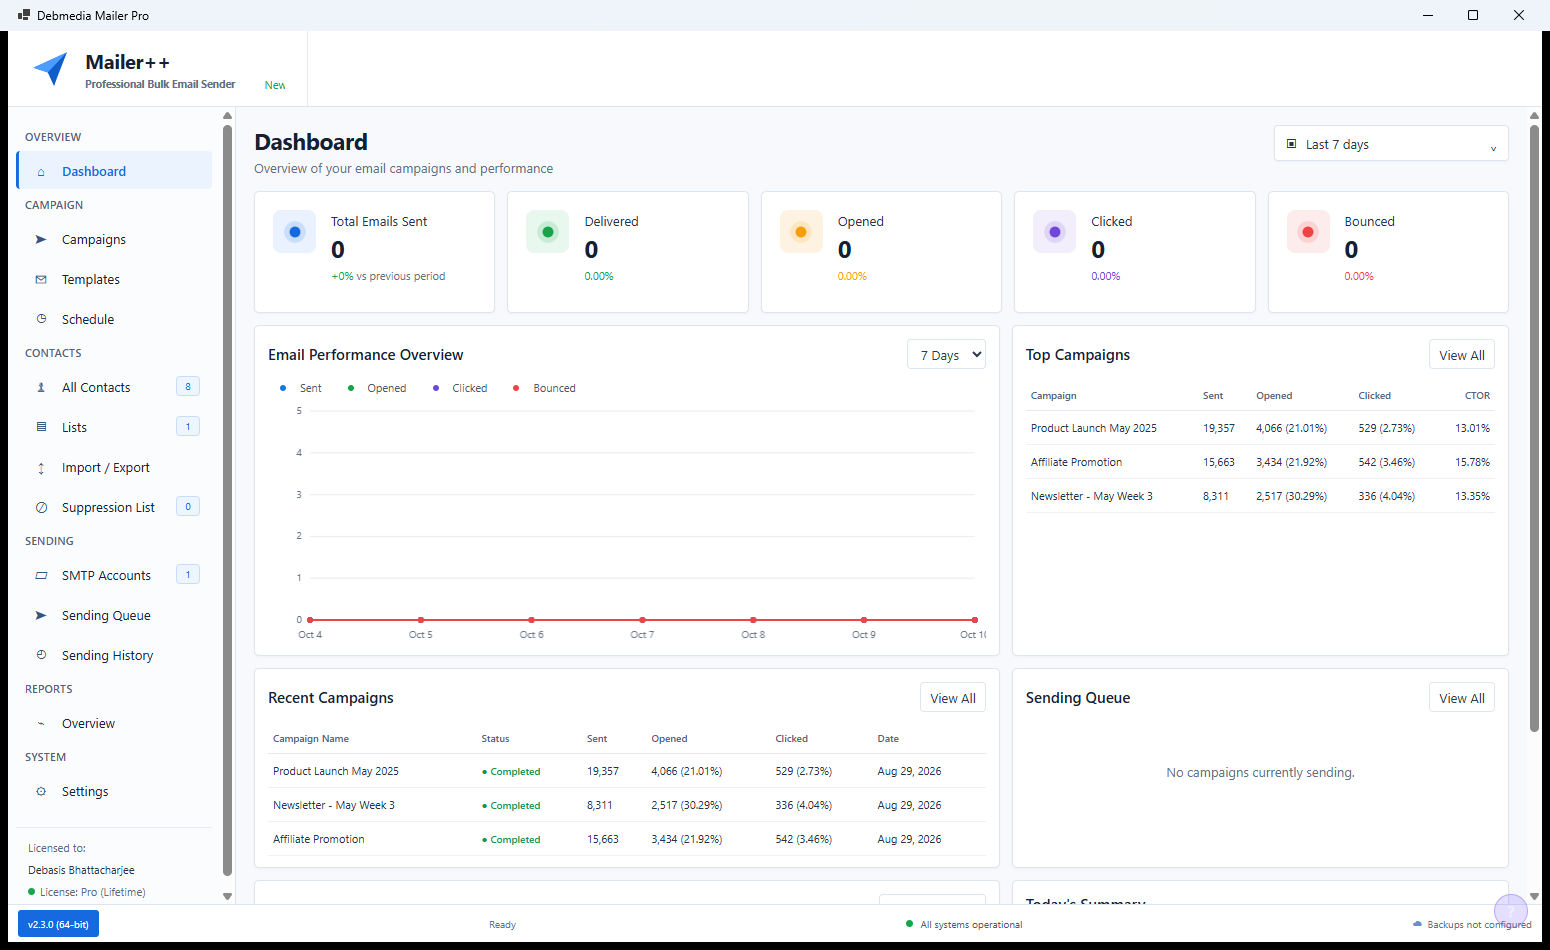Click the Bounced red icon
The image size is (1550, 950).
coord(1308,232)
